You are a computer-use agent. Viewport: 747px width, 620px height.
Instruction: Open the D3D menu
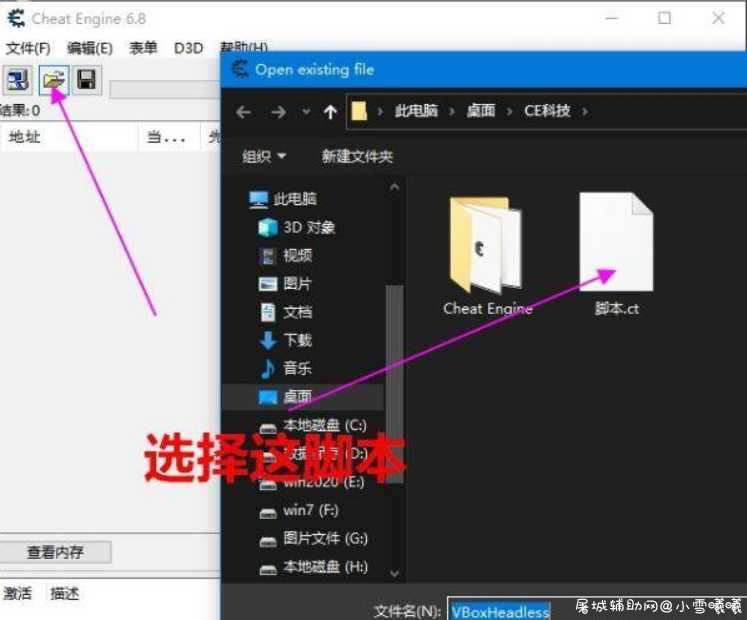pos(188,48)
